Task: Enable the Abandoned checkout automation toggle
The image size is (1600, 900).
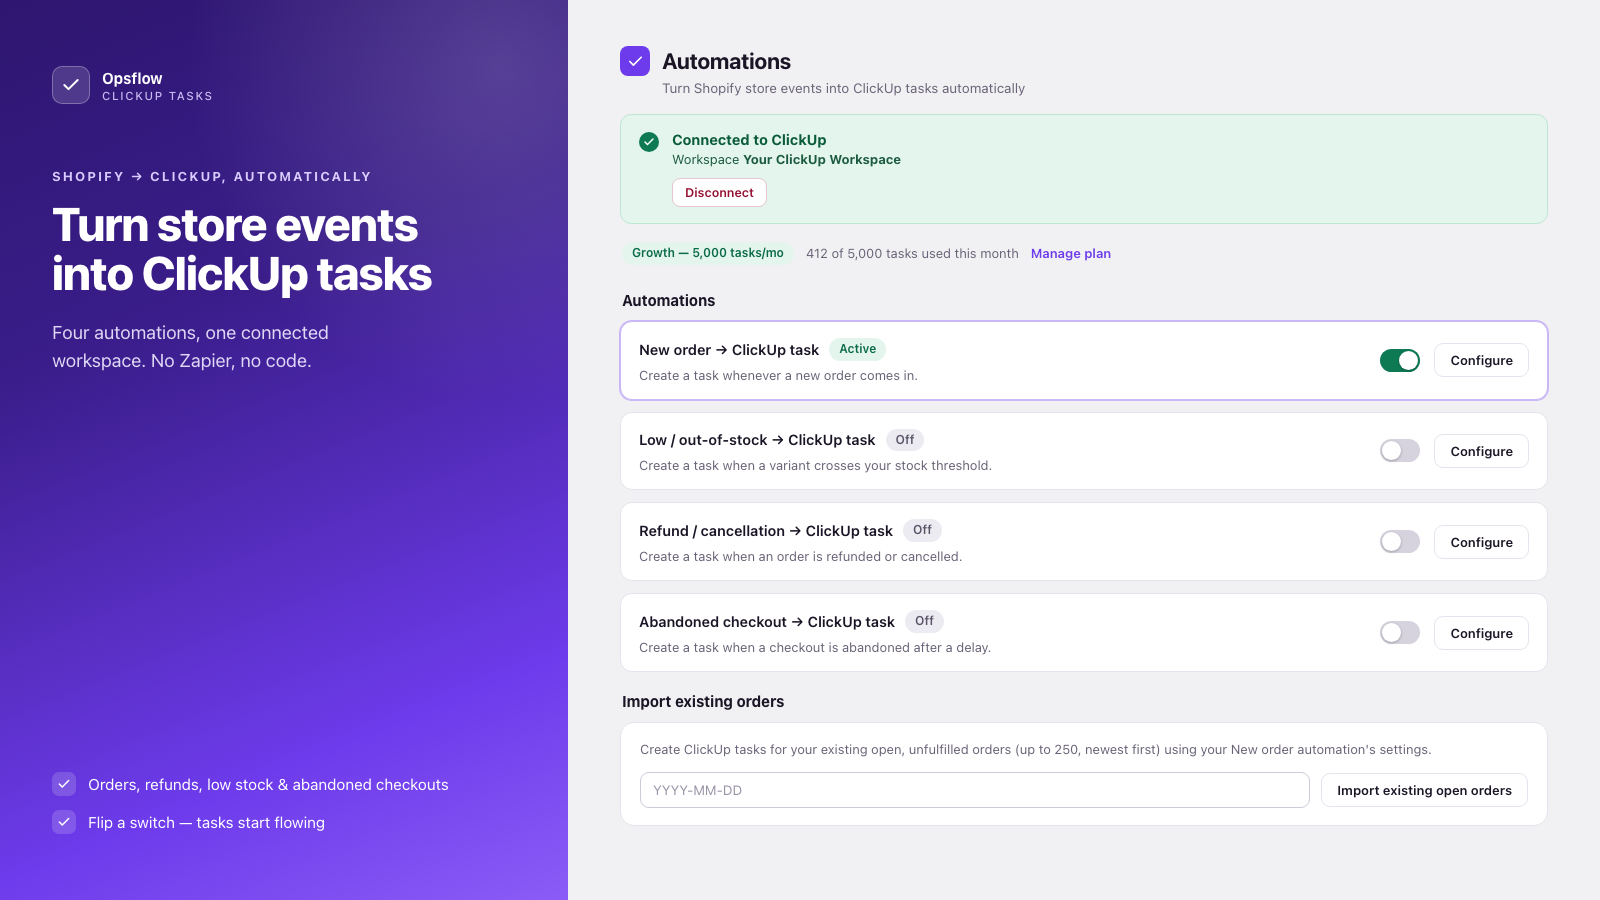Action: tap(1400, 633)
